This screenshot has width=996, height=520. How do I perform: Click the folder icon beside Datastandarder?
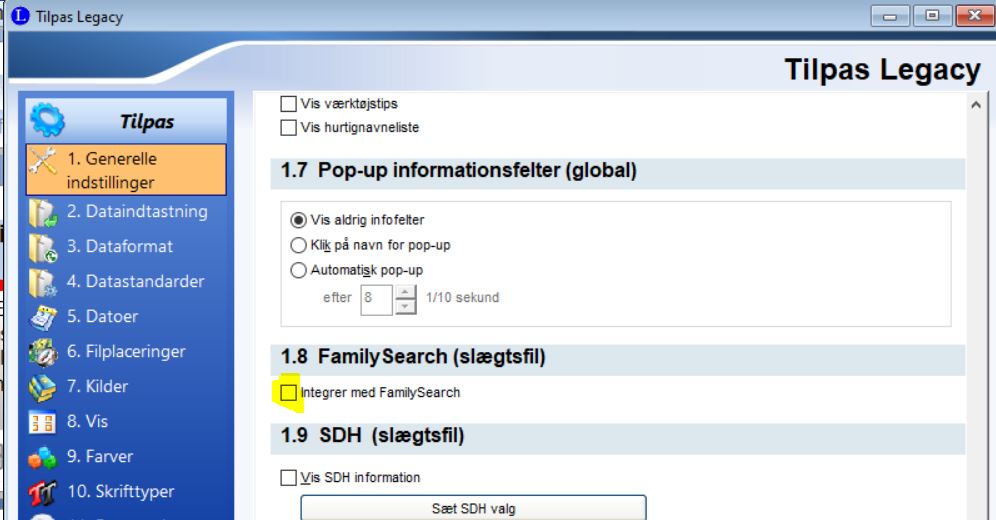[43, 283]
